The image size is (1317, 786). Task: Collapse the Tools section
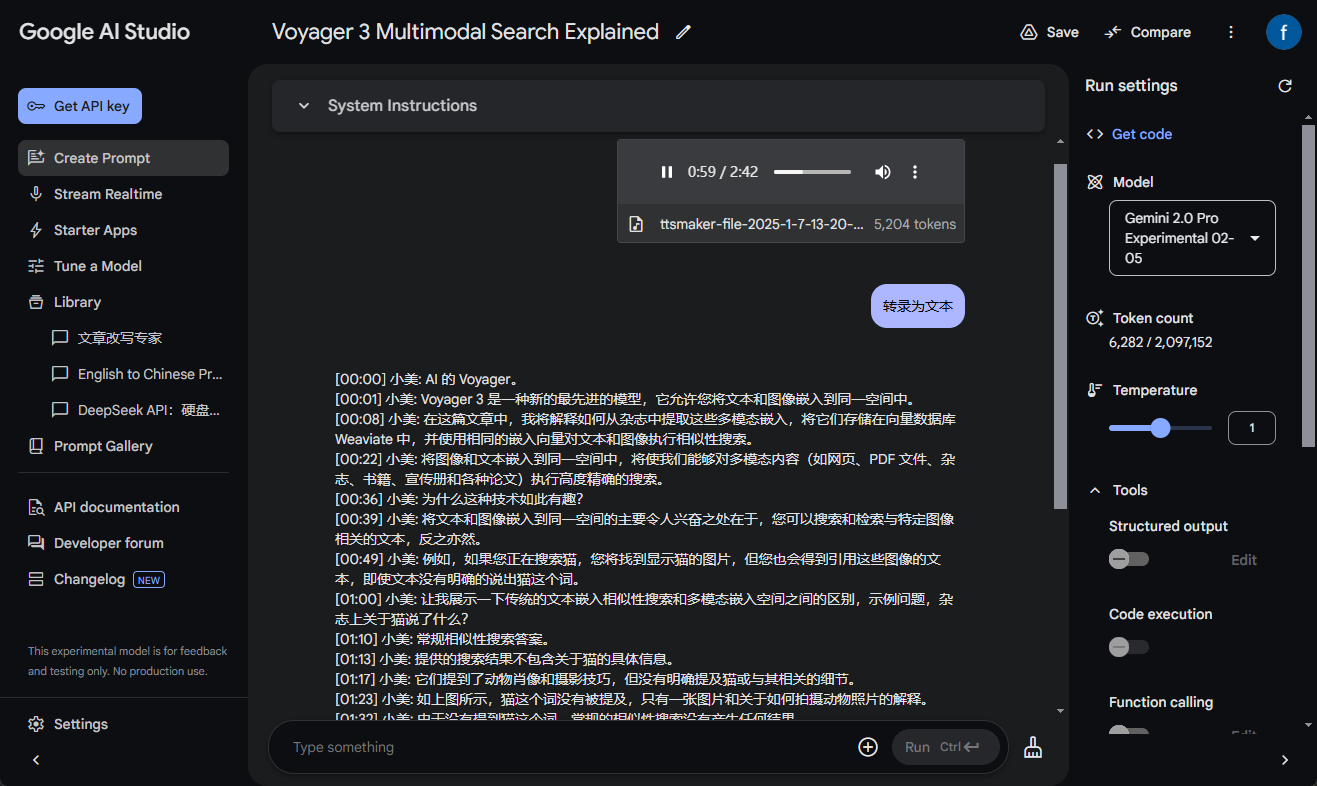point(1095,490)
